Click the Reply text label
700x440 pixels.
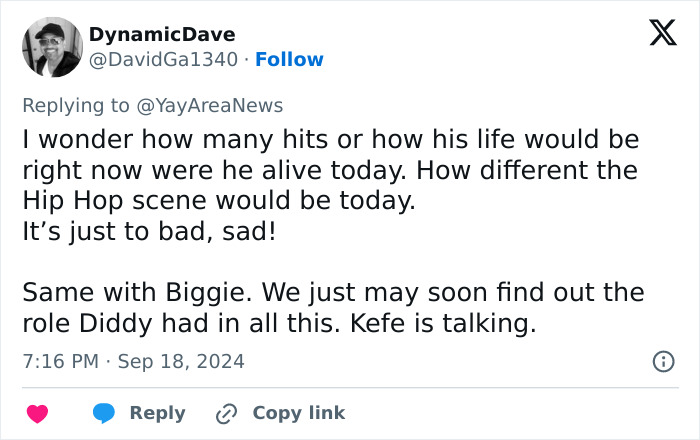coord(157,413)
